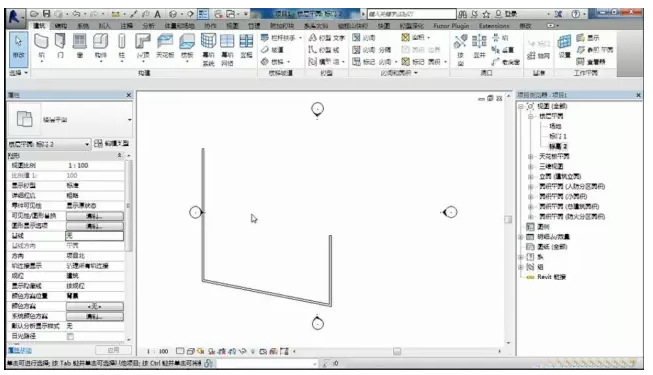Collapse Floor Plans (楼层平面) tree node
Screen dimensions: 653x375
(x=531, y=116)
